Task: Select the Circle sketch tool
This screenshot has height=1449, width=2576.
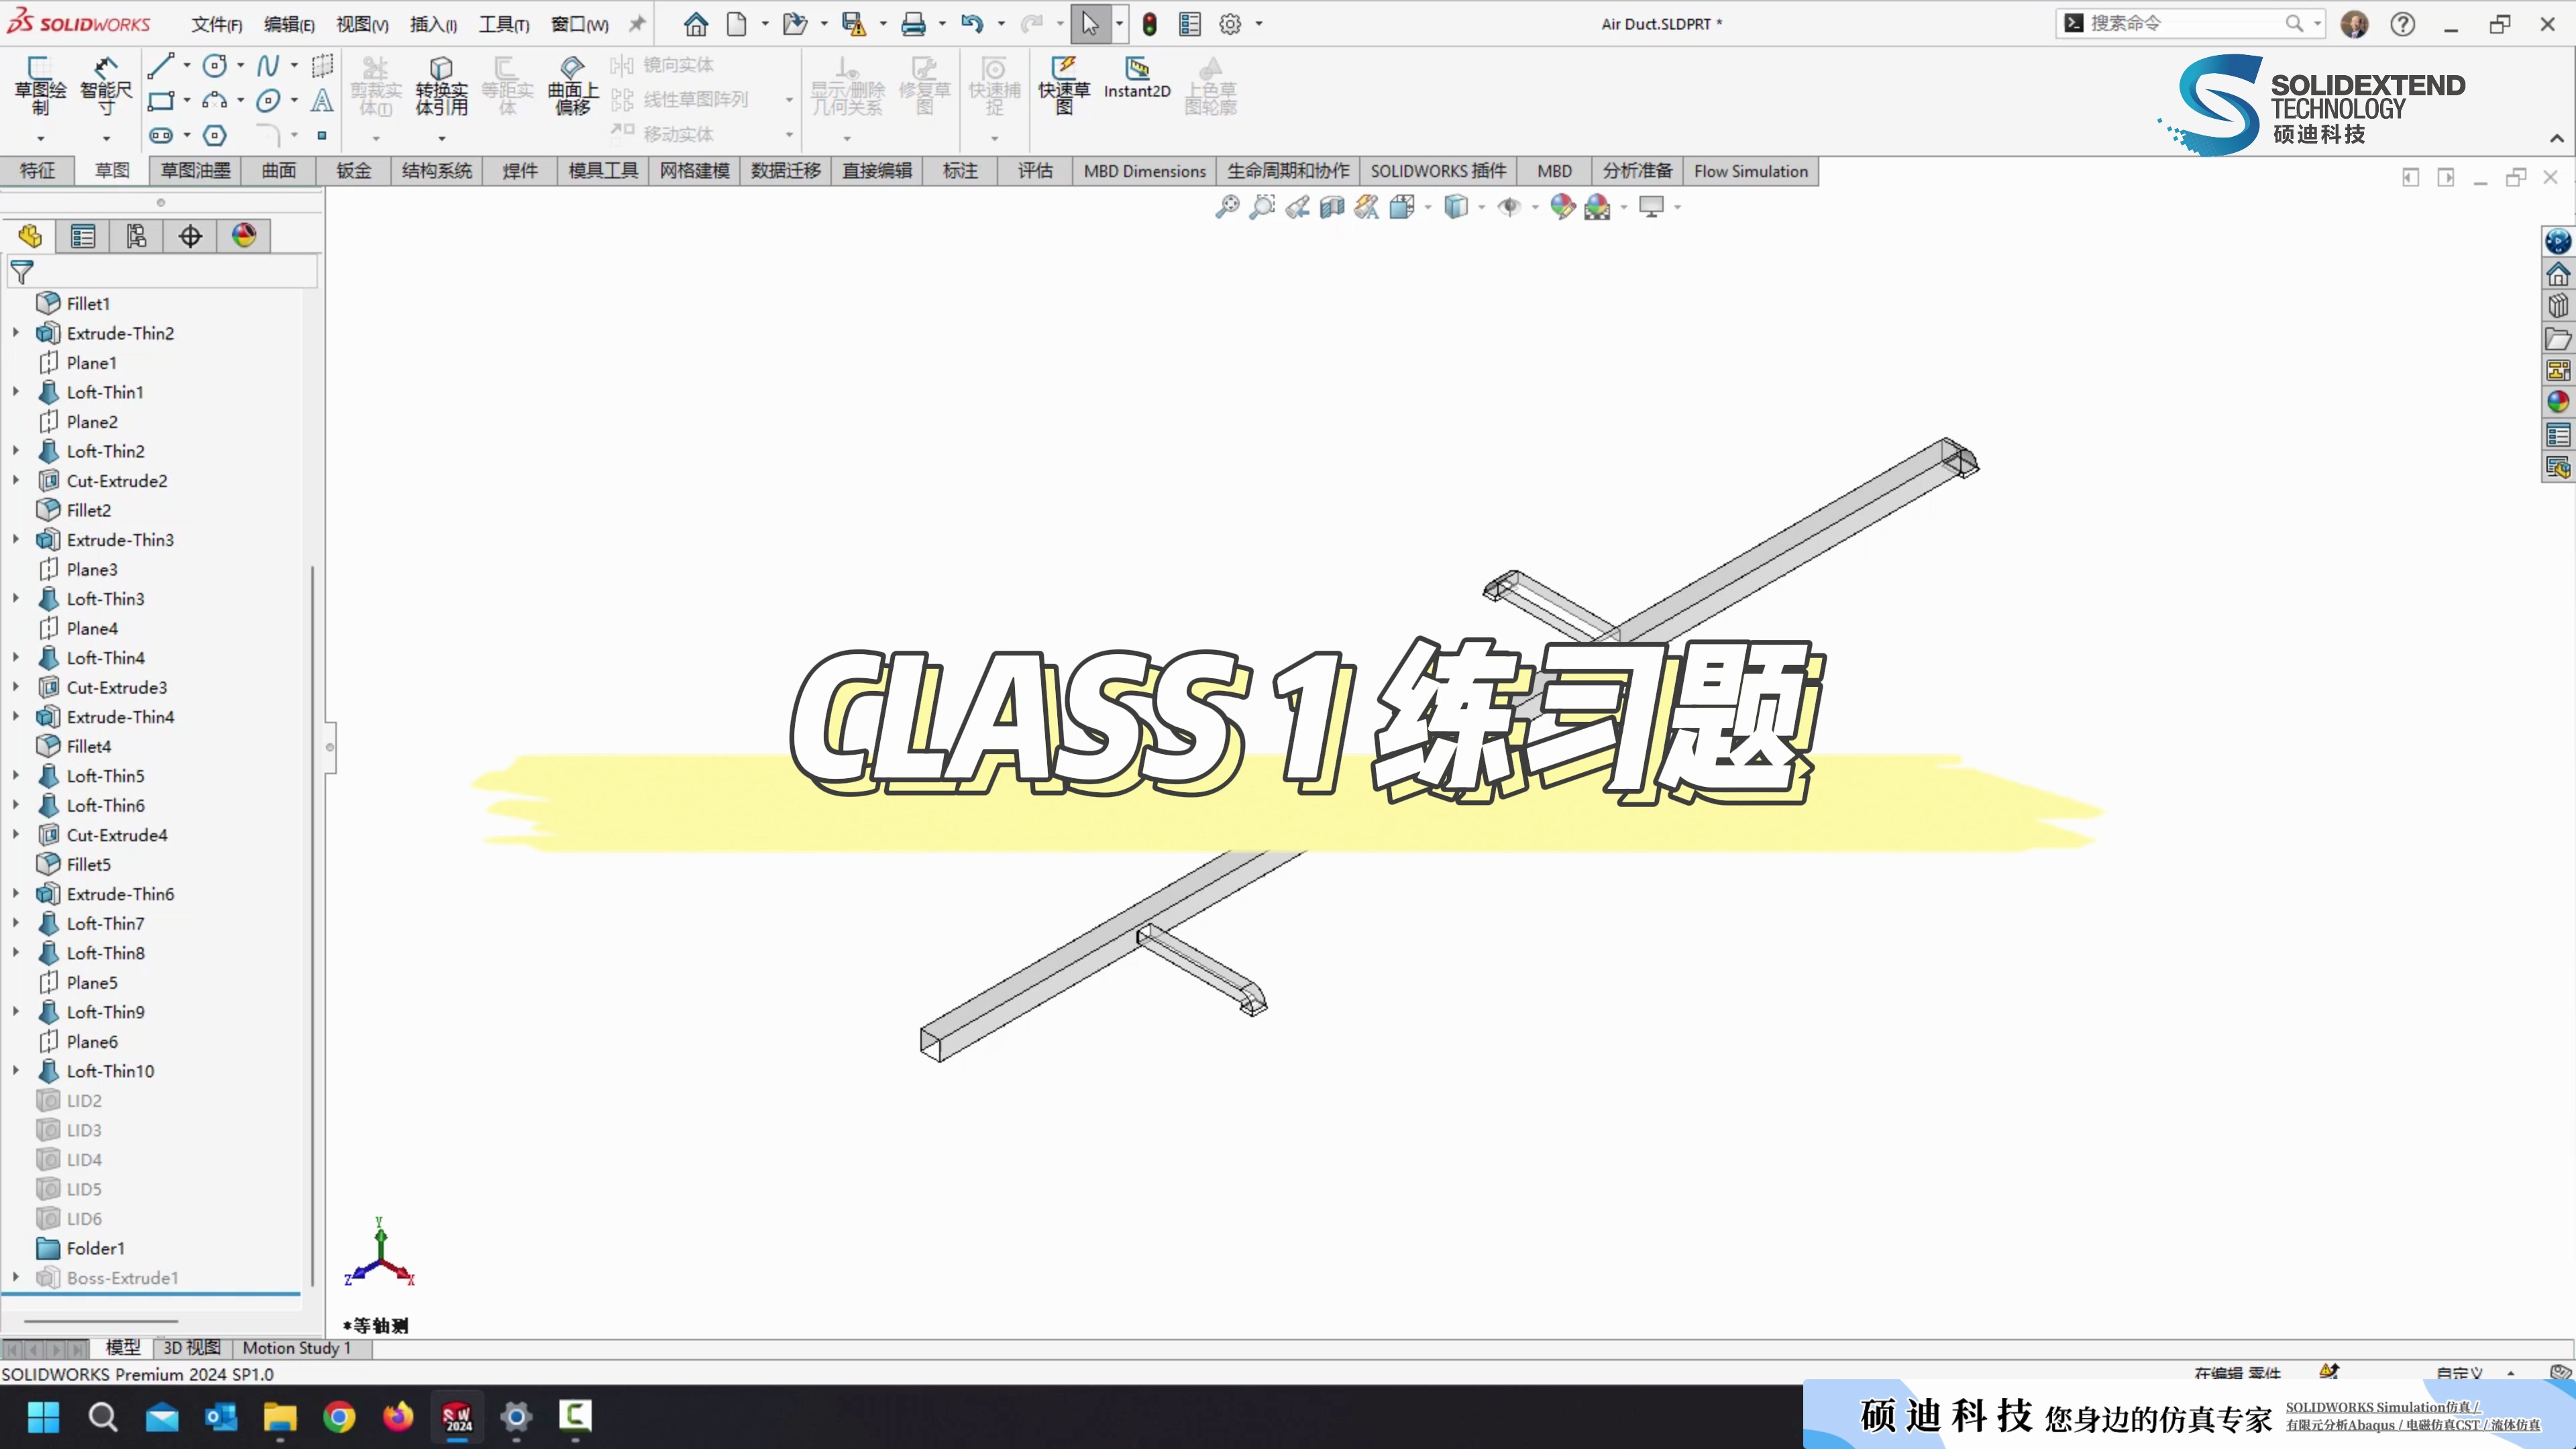Action: click(215, 66)
